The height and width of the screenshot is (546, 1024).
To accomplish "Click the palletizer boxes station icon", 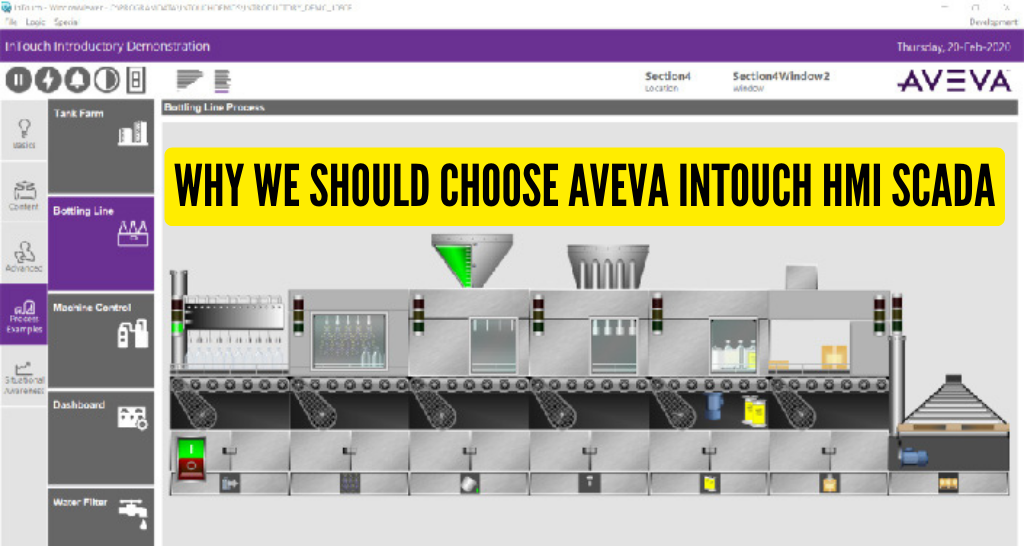I will [x=948, y=484].
